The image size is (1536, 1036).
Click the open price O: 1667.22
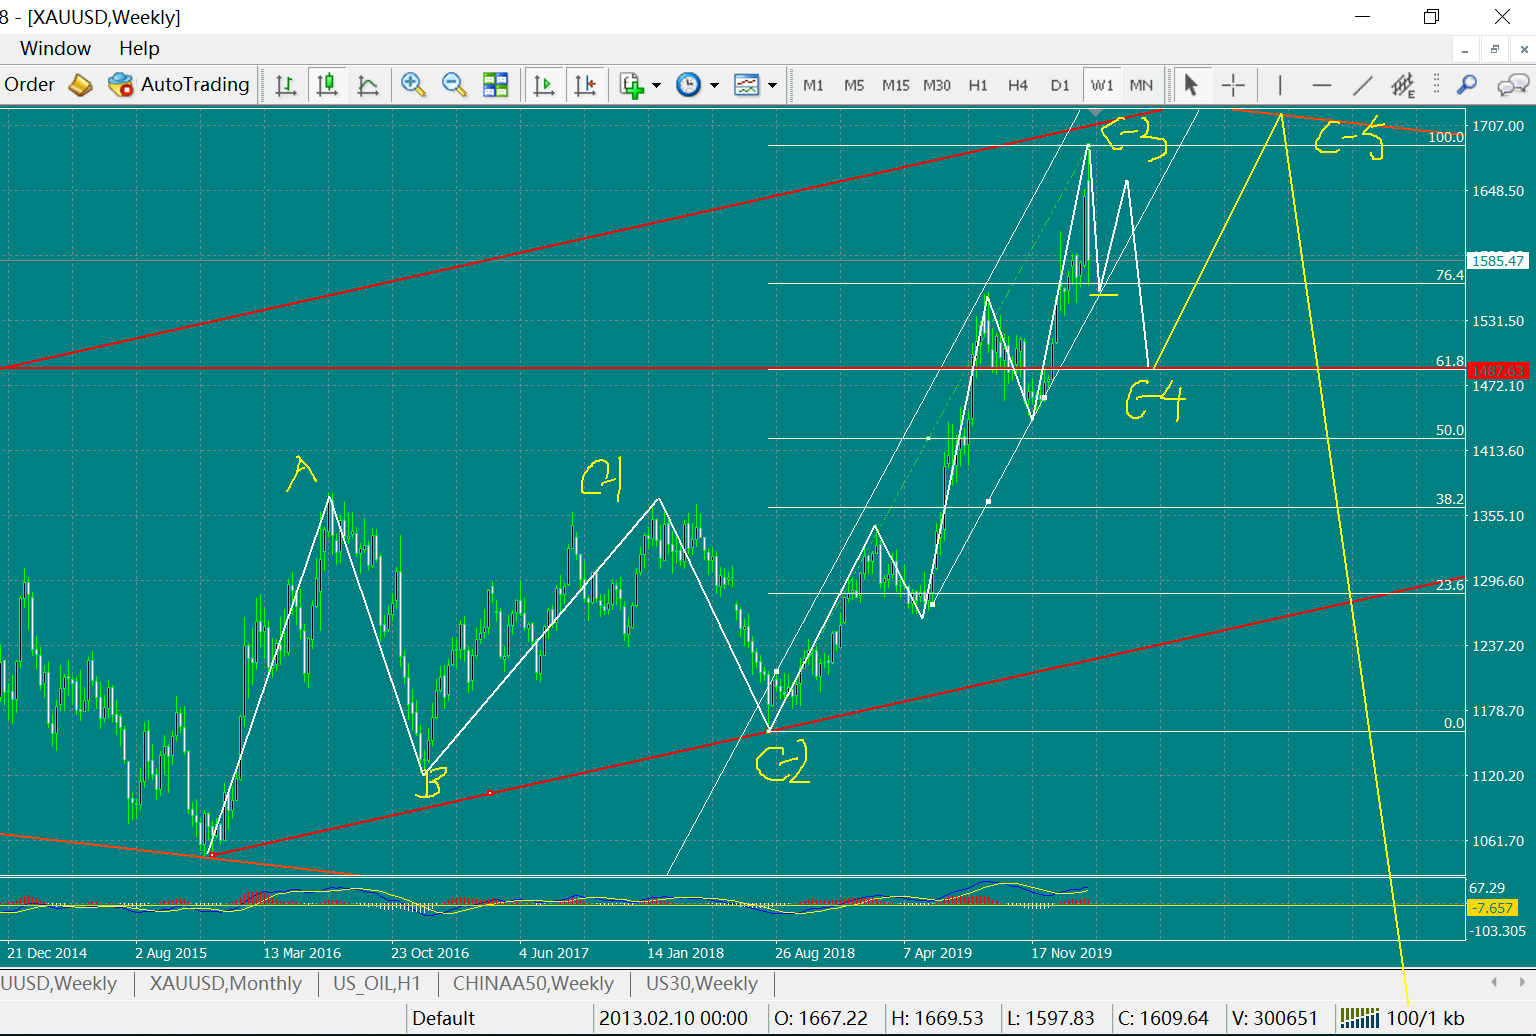coord(821,1018)
